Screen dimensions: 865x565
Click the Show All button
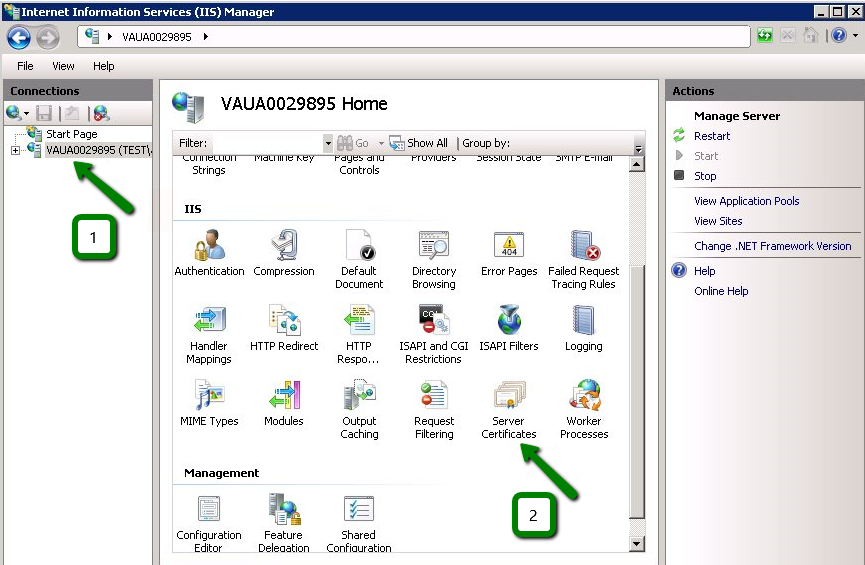coord(419,143)
